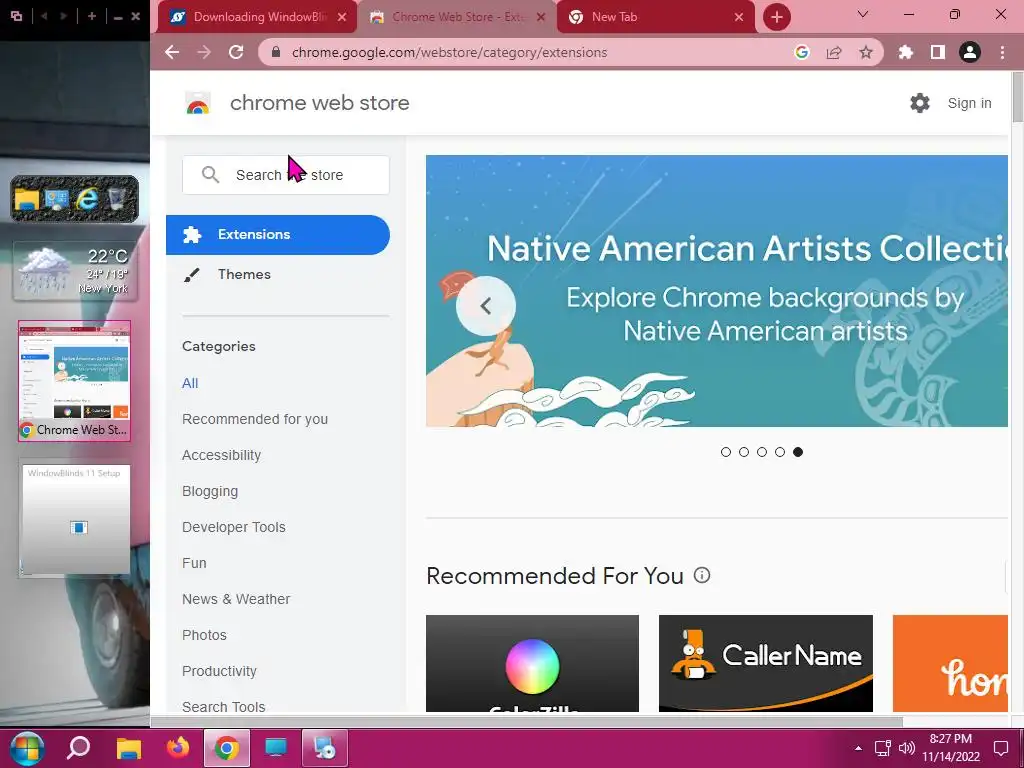Open the CallerName extension card
The height and width of the screenshot is (768, 1024).
tap(765, 664)
